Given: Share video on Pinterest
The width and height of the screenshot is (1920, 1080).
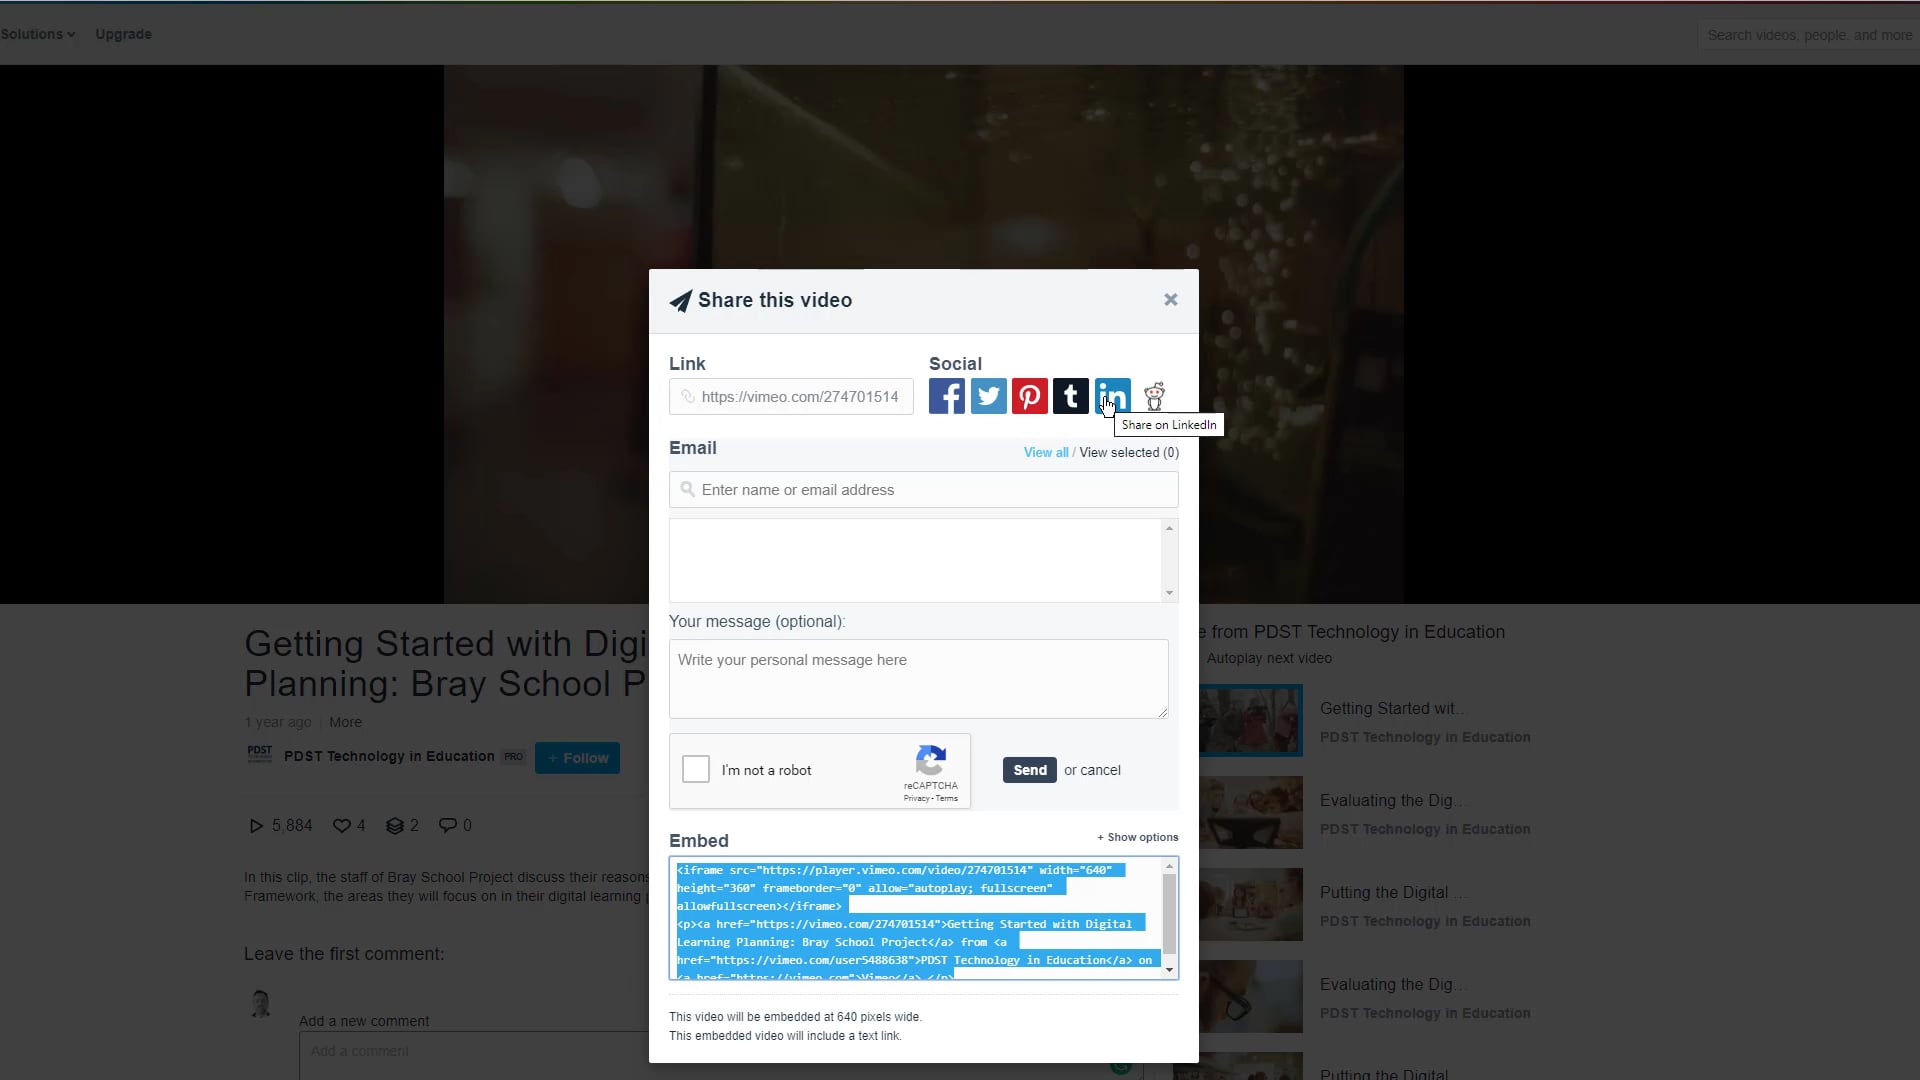Looking at the screenshot, I should 1029,396.
